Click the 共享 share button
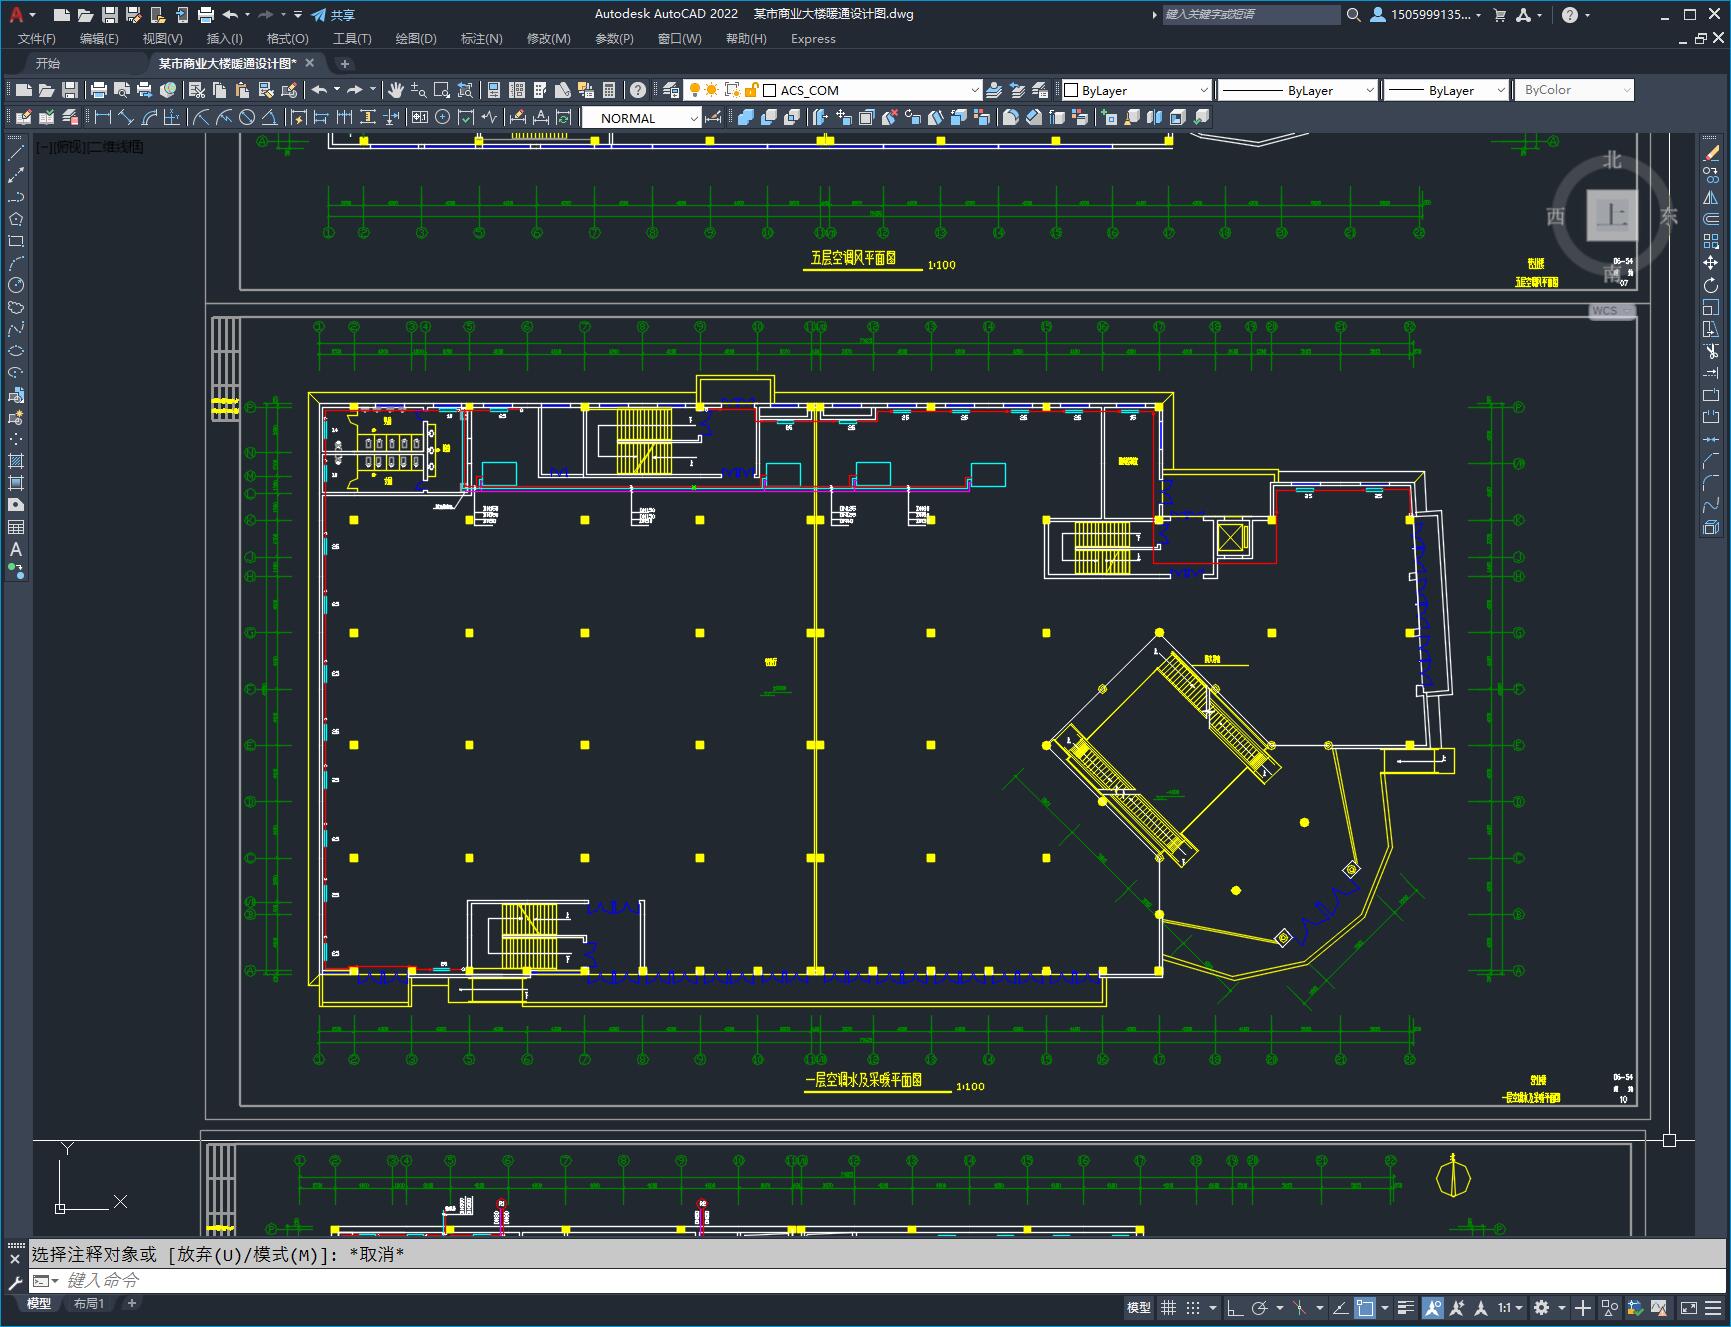The height and width of the screenshot is (1327, 1731). 333,14
